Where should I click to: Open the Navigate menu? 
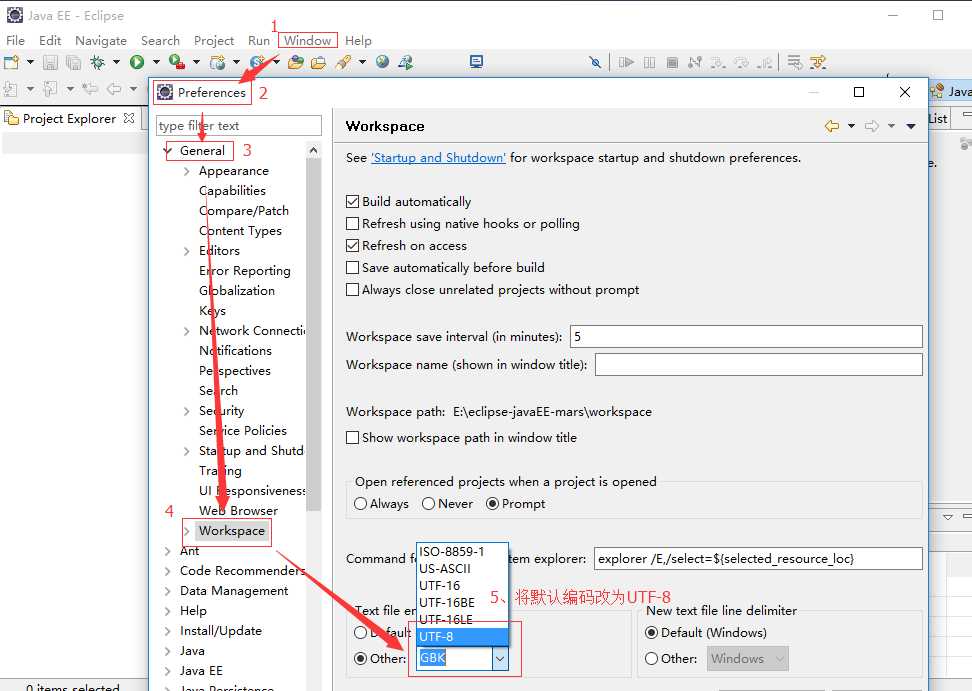pos(101,40)
